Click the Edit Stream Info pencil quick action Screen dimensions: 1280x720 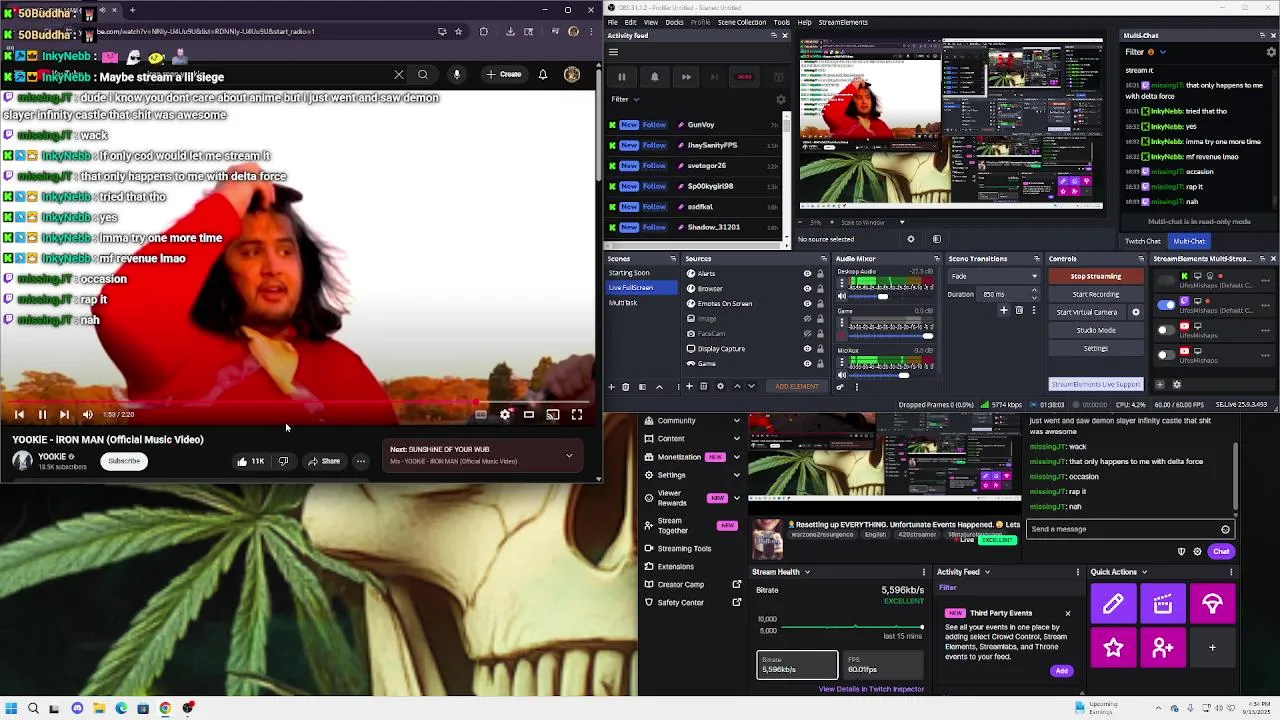click(x=1113, y=604)
